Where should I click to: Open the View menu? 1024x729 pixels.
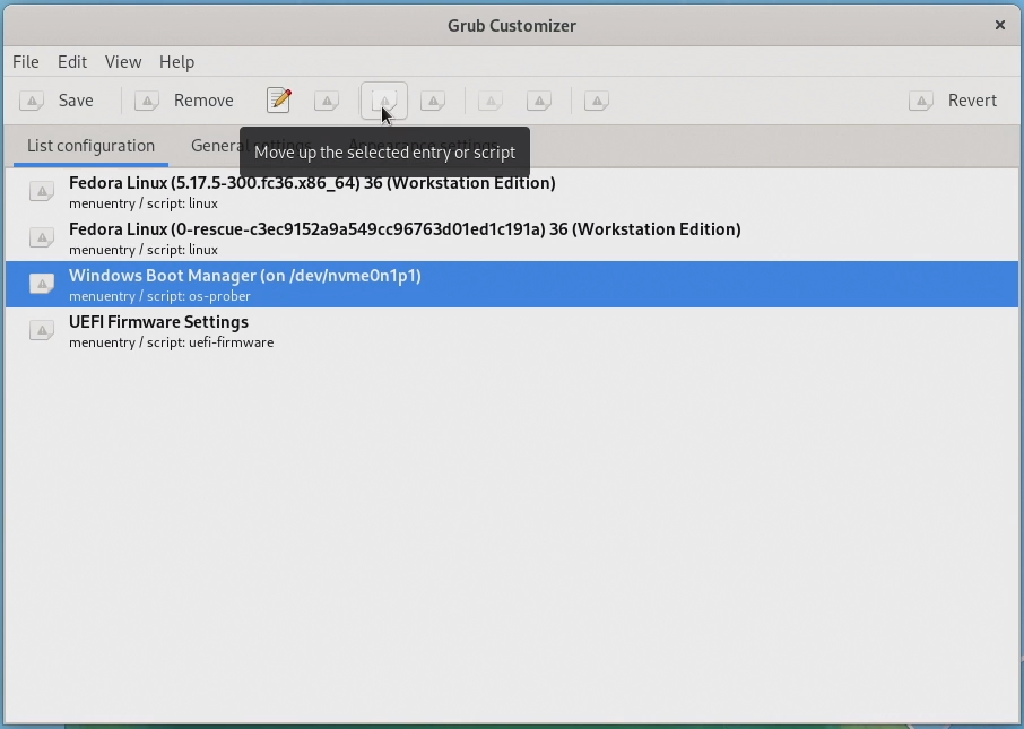[x=122, y=62]
